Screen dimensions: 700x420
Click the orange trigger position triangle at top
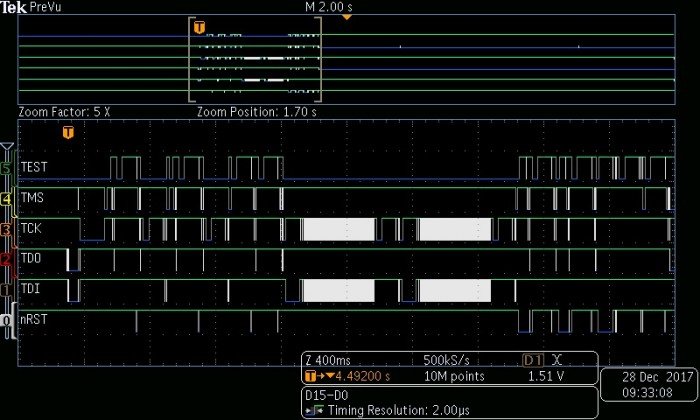347,17
